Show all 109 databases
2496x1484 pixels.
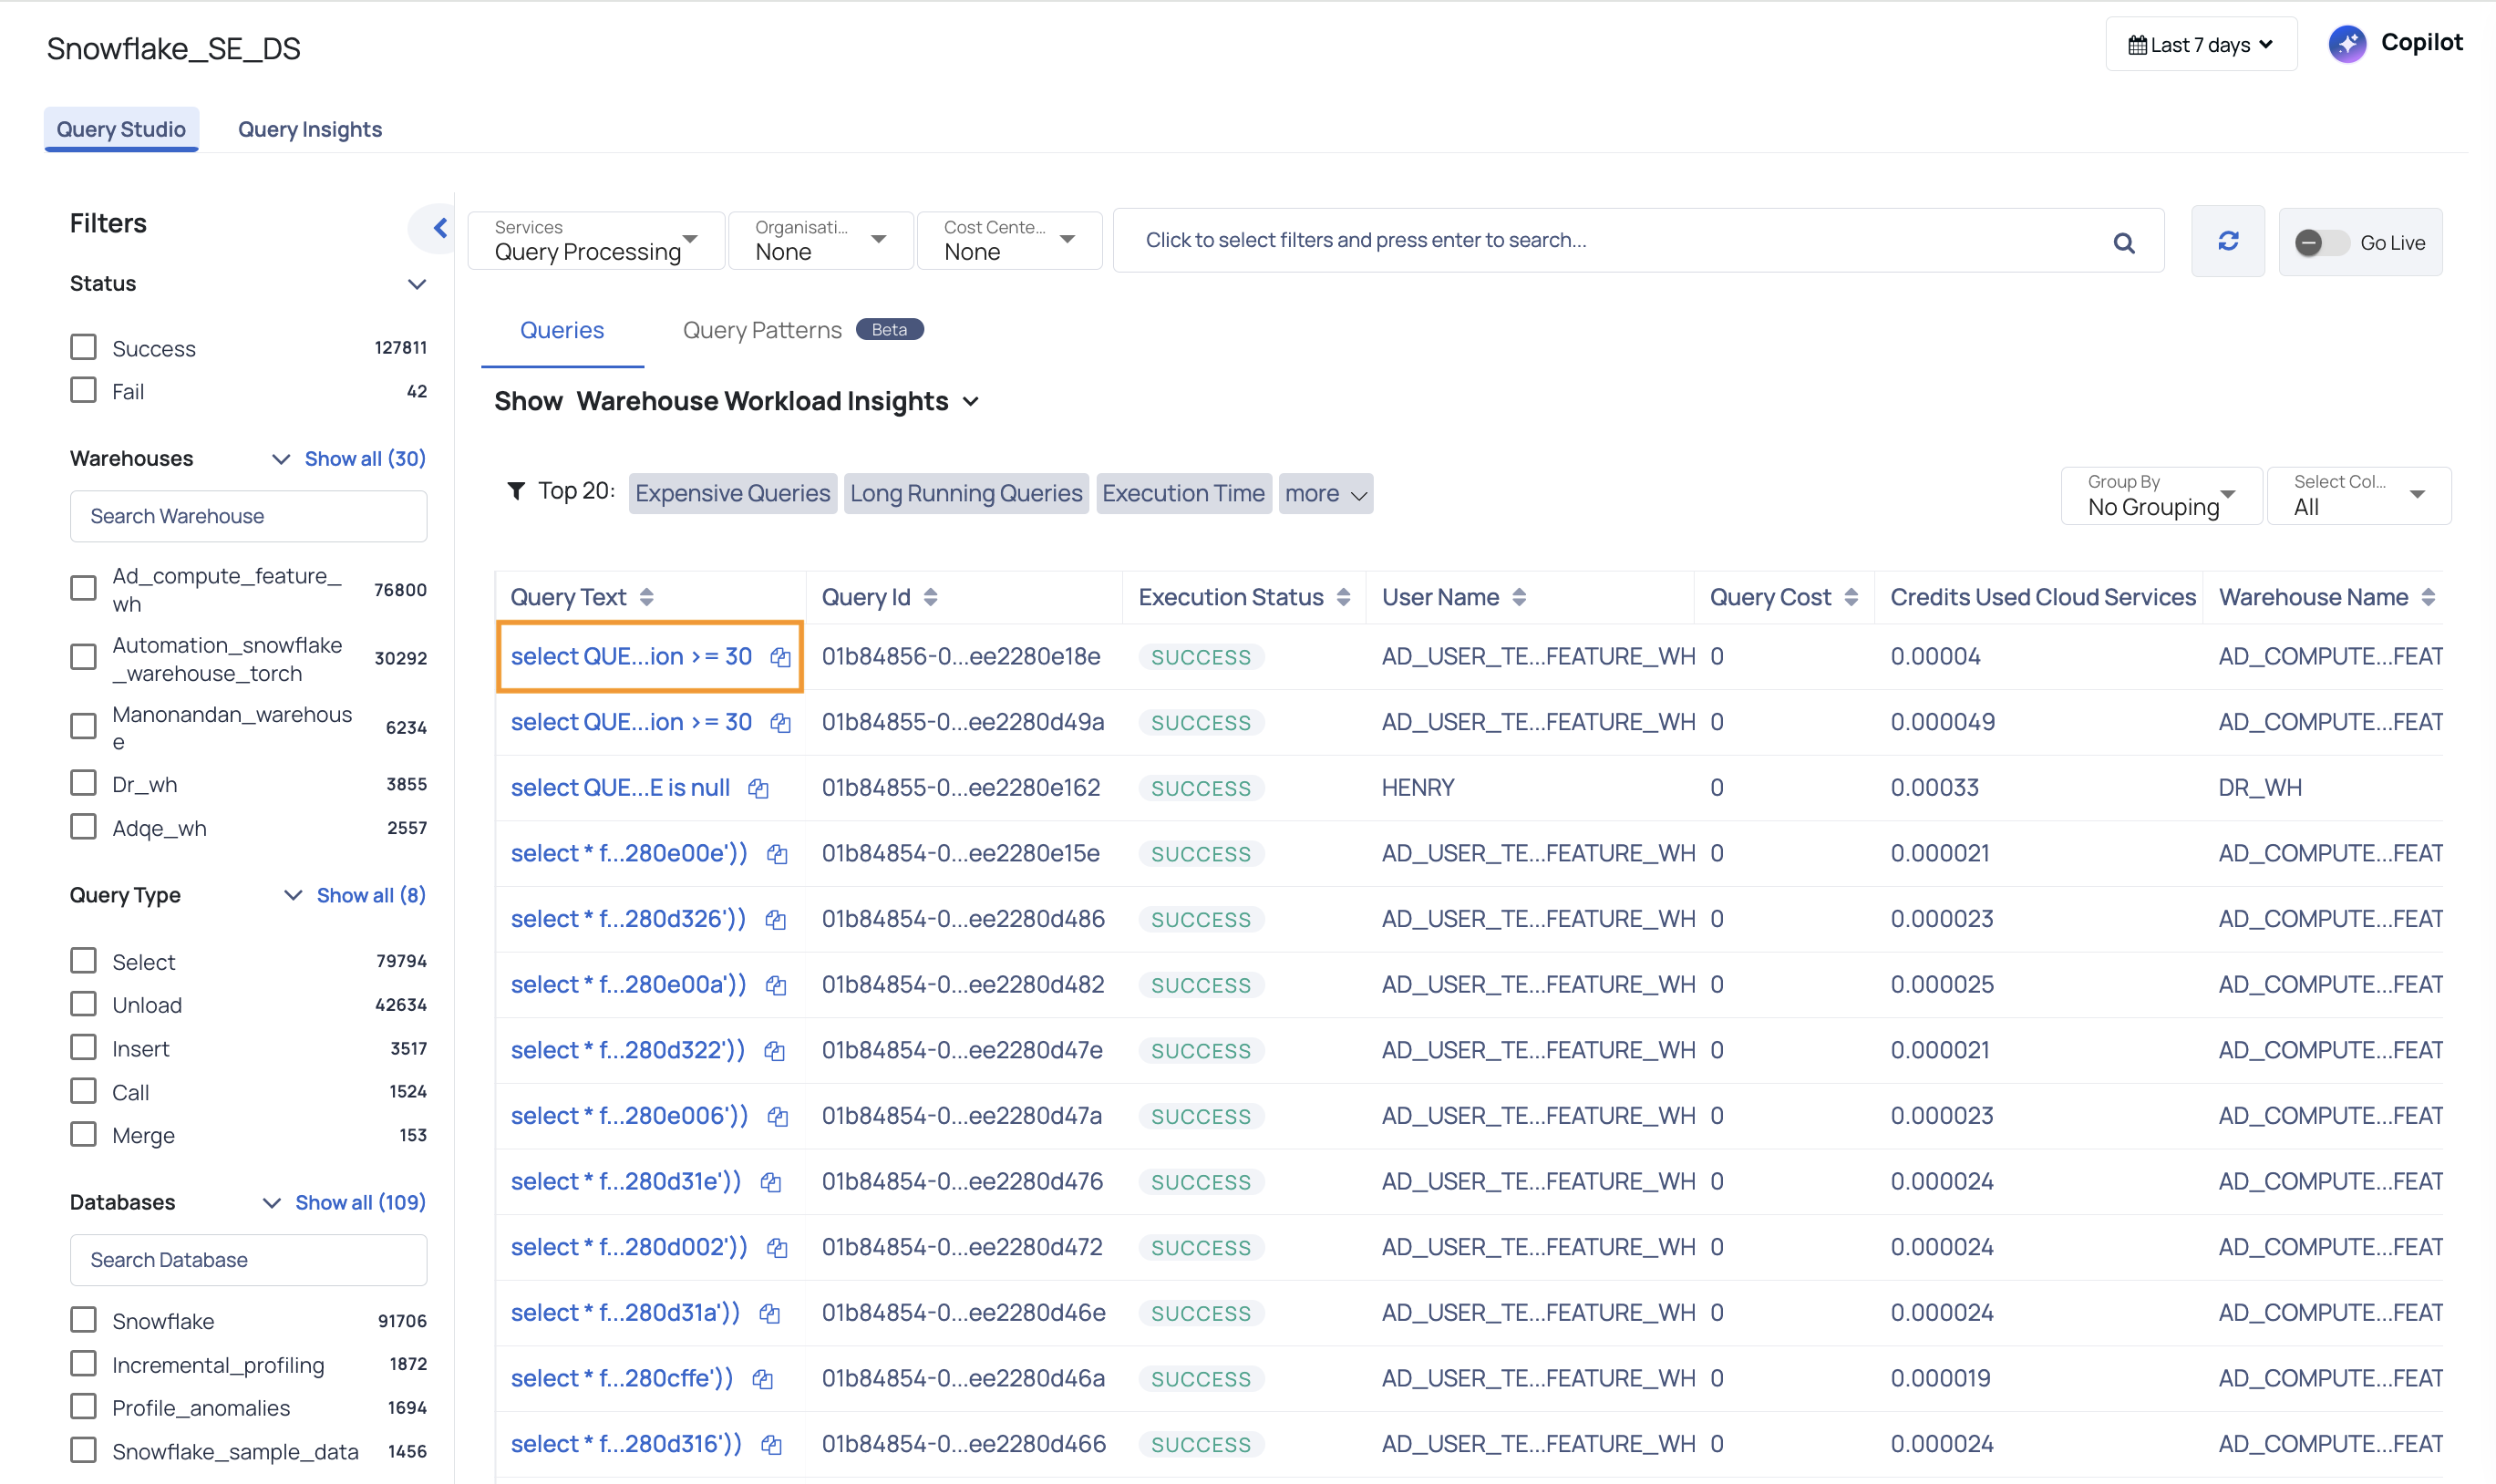pyautogui.click(x=360, y=1203)
